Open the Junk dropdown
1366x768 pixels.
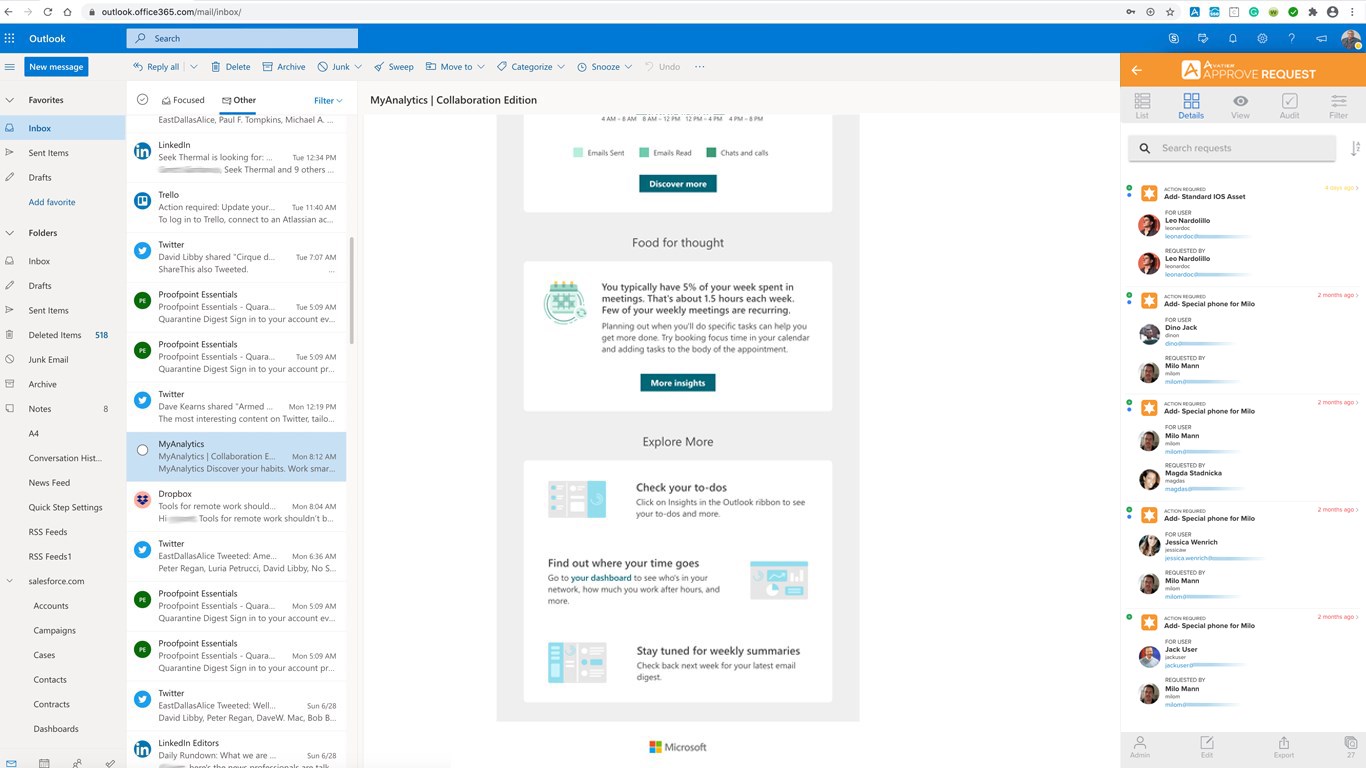click(x=340, y=67)
